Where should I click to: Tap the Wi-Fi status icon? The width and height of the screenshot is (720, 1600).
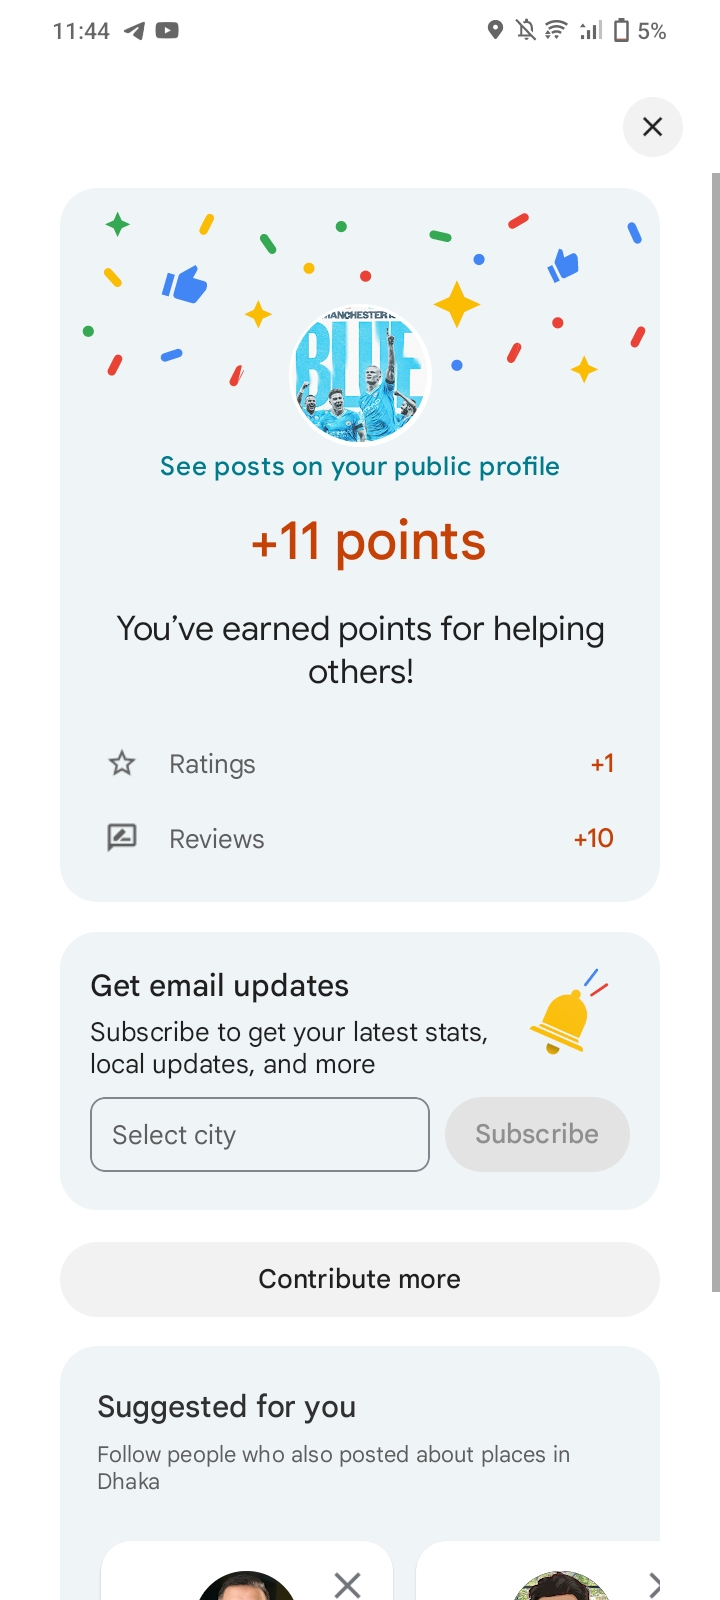tap(555, 31)
